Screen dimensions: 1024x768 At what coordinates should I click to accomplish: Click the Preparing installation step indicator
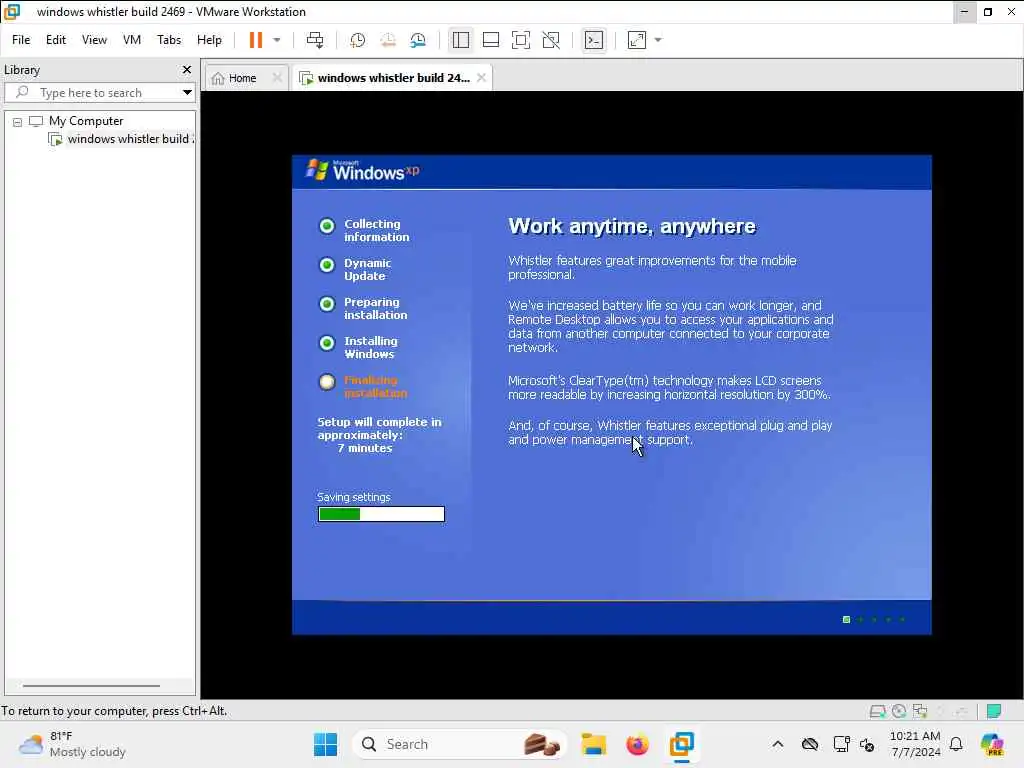coord(327,304)
